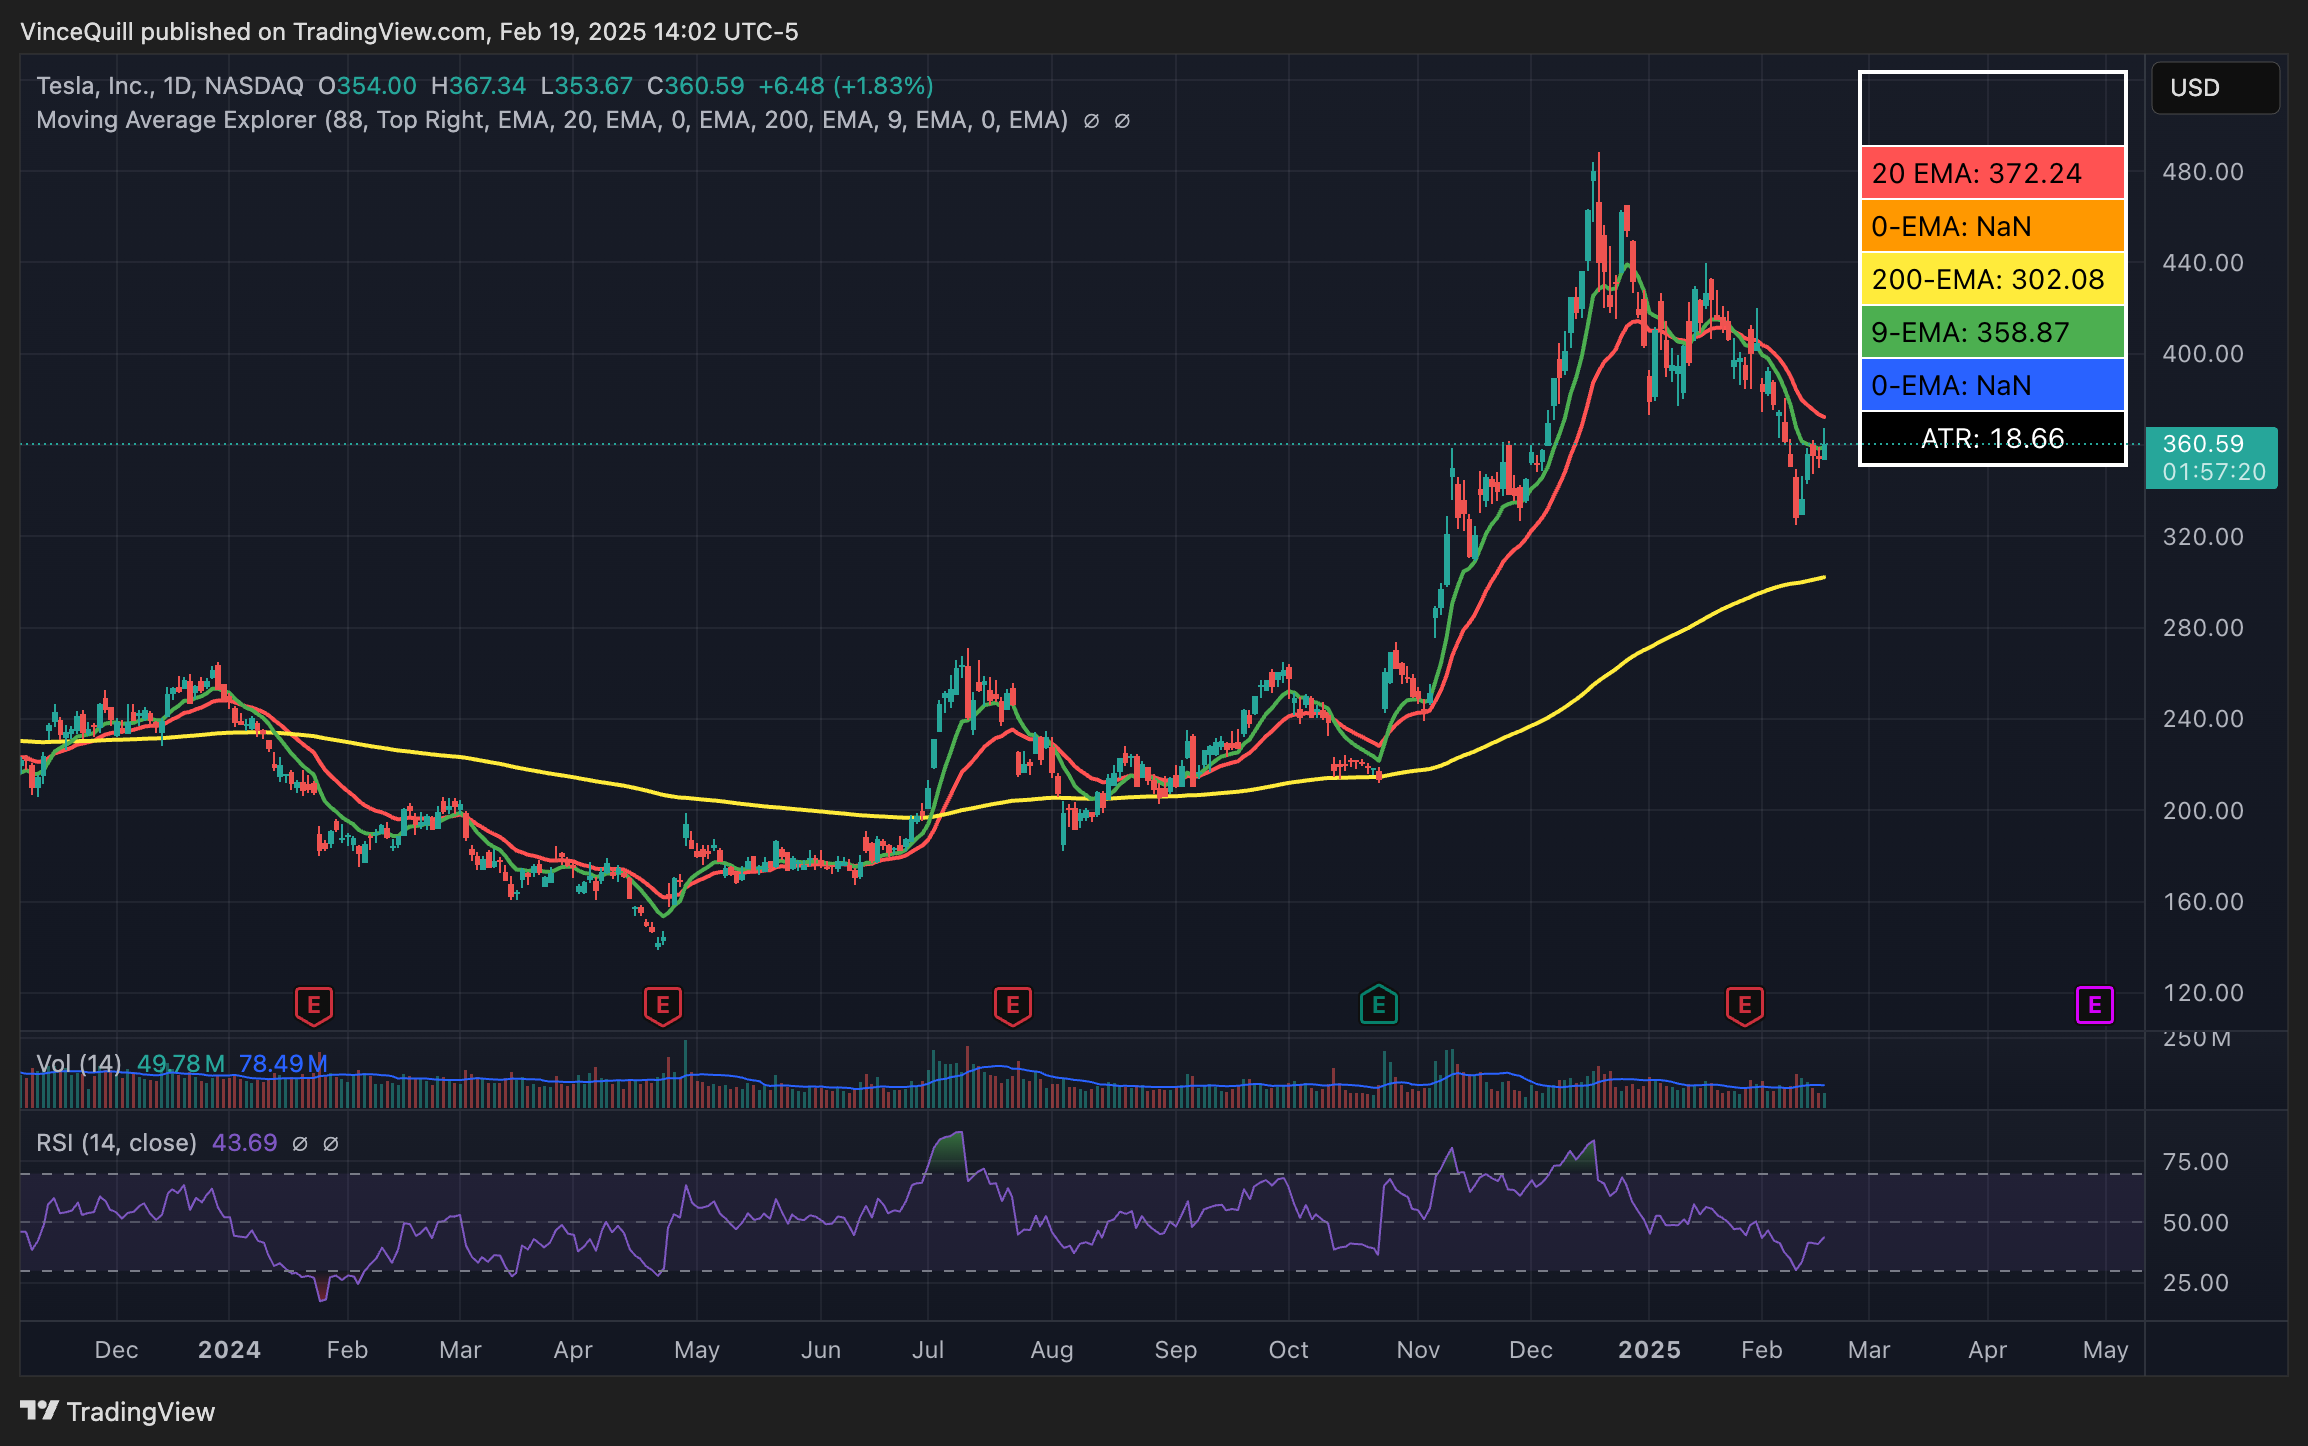Click the VinceQuill published on TradingView.com header

coord(409,32)
